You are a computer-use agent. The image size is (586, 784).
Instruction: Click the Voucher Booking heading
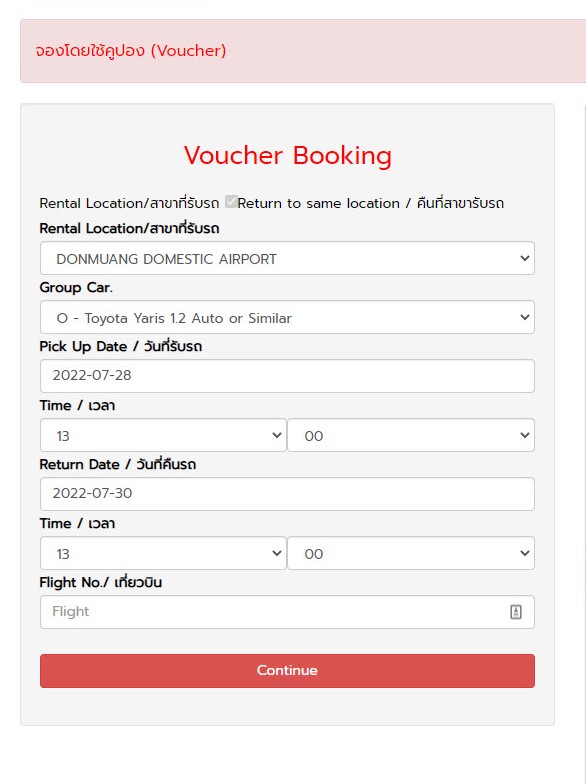tap(288, 155)
